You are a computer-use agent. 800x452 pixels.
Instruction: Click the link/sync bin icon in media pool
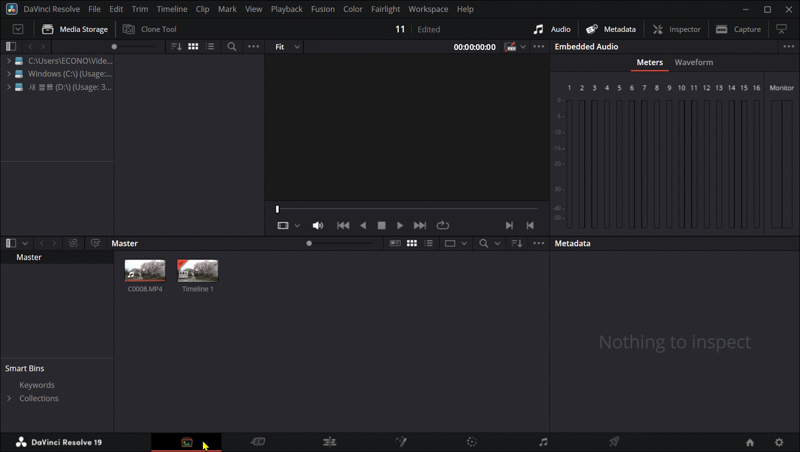click(x=73, y=243)
